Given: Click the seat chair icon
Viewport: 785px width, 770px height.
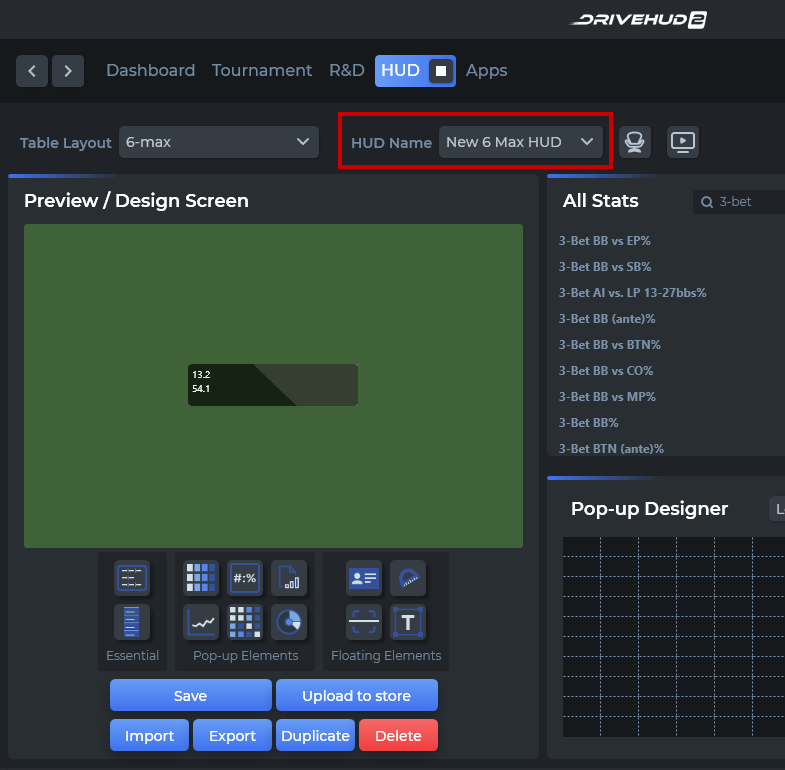Looking at the screenshot, I should pos(635,142).
